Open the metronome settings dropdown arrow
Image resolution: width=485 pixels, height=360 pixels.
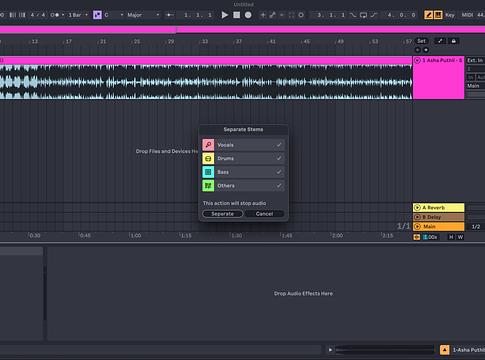[x=63, y=15]
